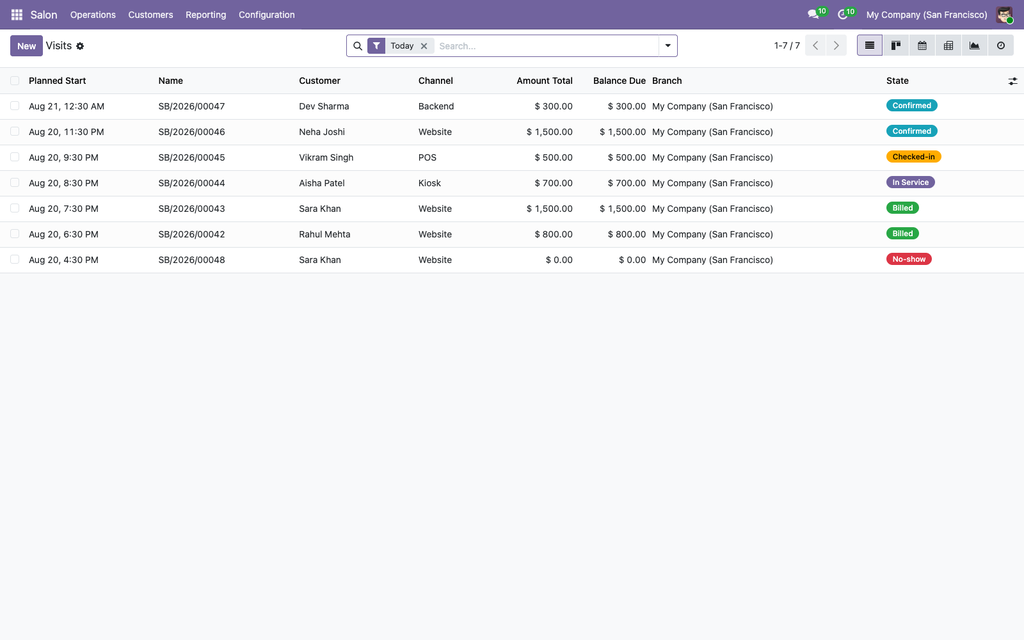Open the user avatar menu
Image resolution: width=1024 pixels, height=640 pixels.
click(1004, 14)
